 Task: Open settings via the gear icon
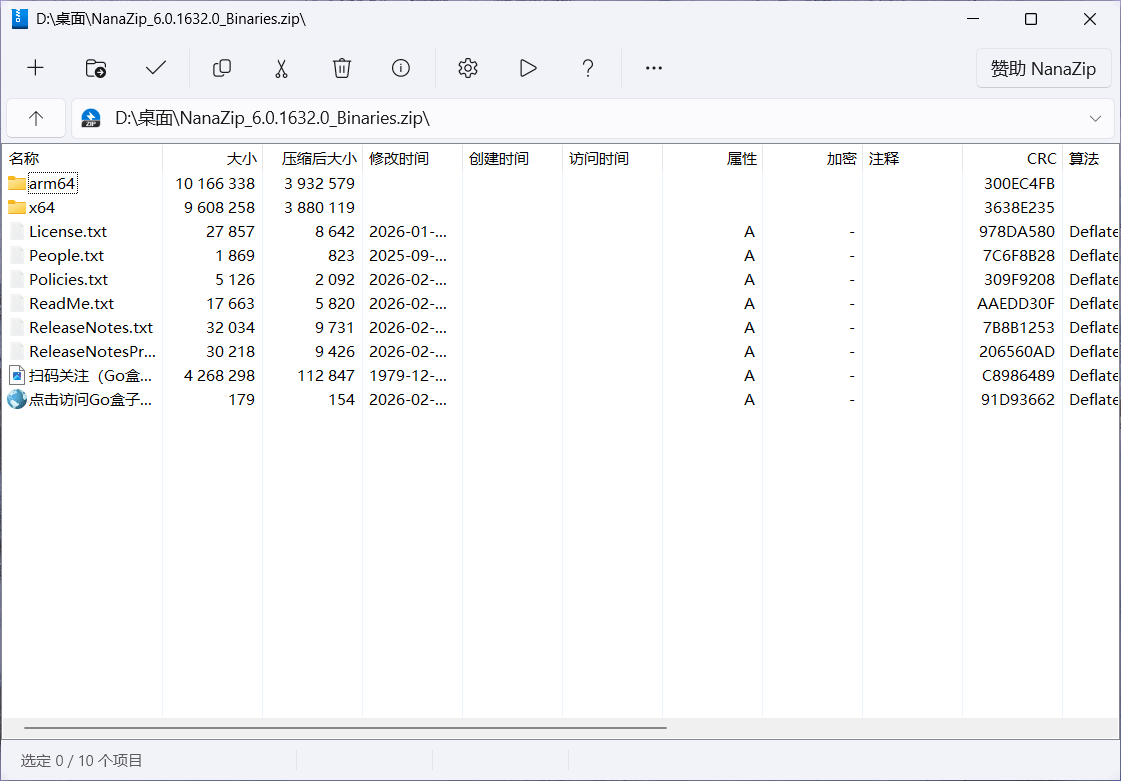tap(468, 68)
